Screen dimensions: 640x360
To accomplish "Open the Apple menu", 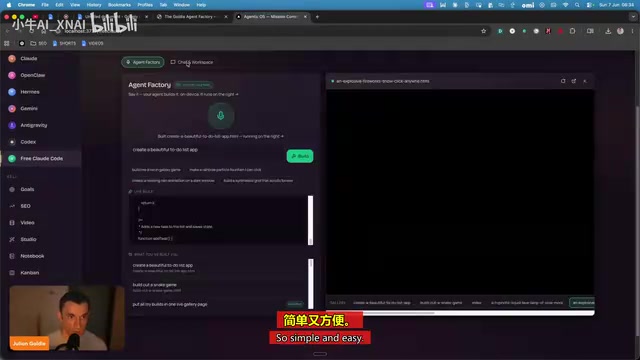I will coord(9,5).
